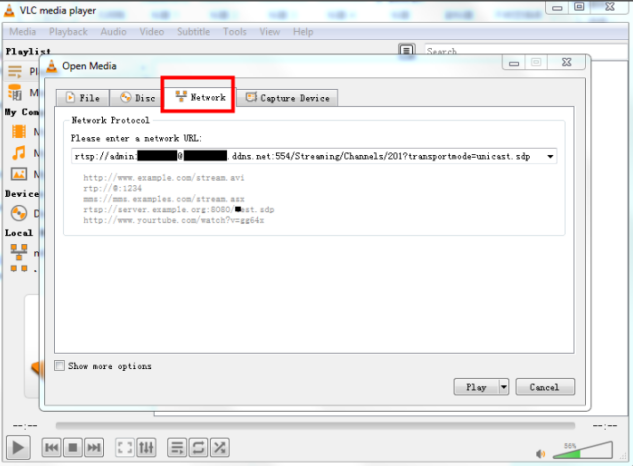Open the Play button dropdown arrow
633x466 pixels.
(504, 387)
